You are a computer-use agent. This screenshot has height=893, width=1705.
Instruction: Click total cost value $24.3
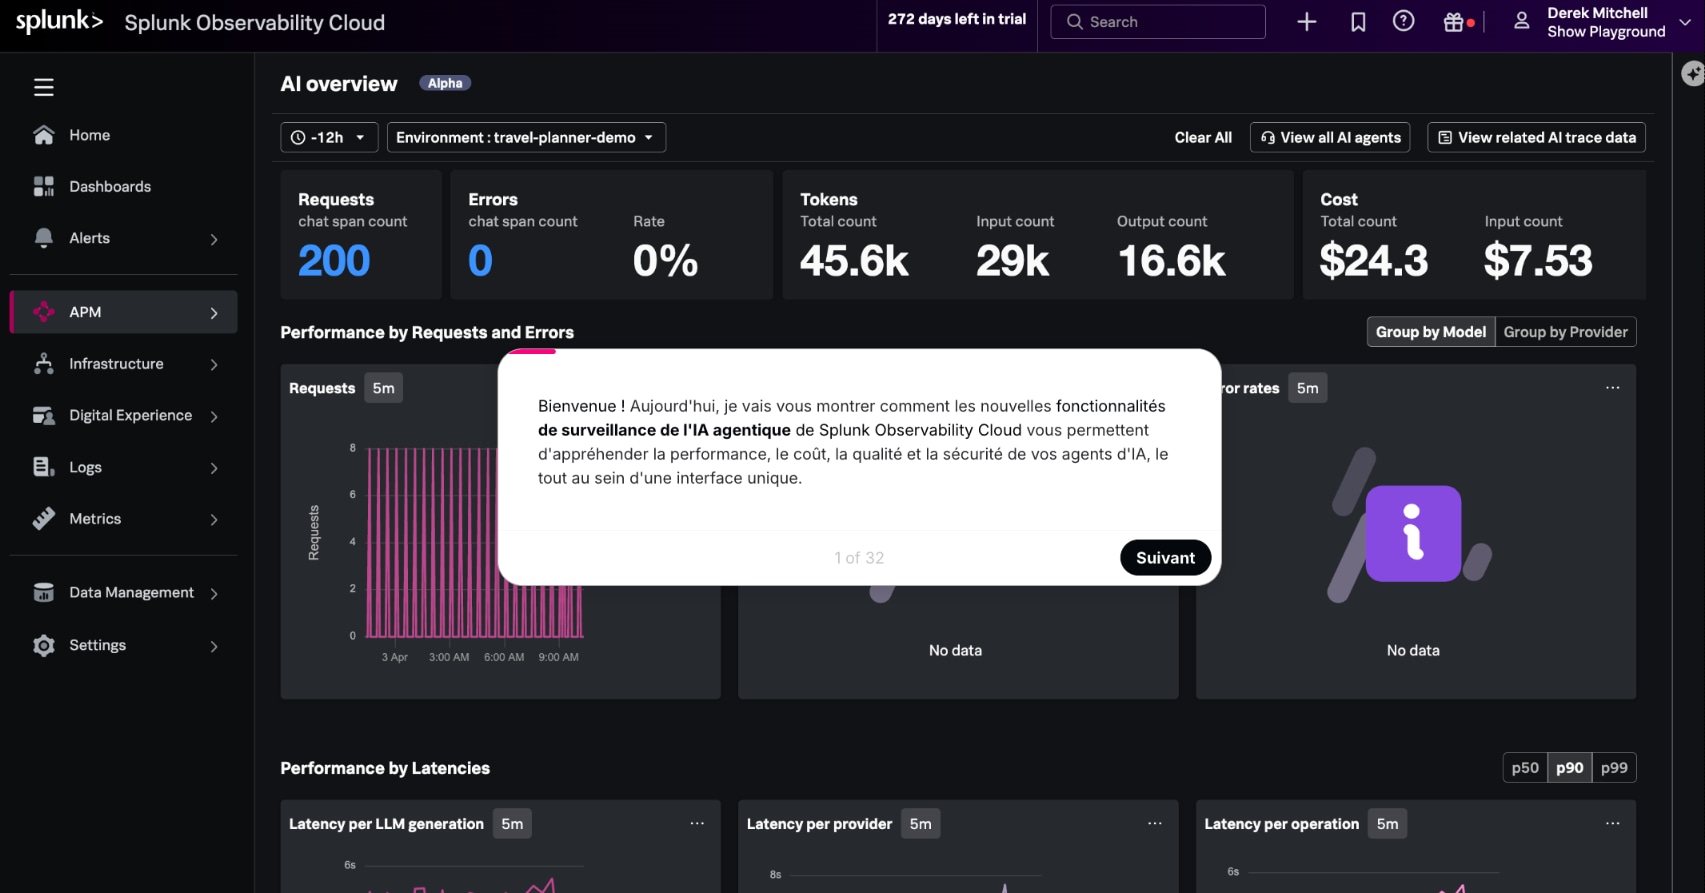pos(1374,261)
